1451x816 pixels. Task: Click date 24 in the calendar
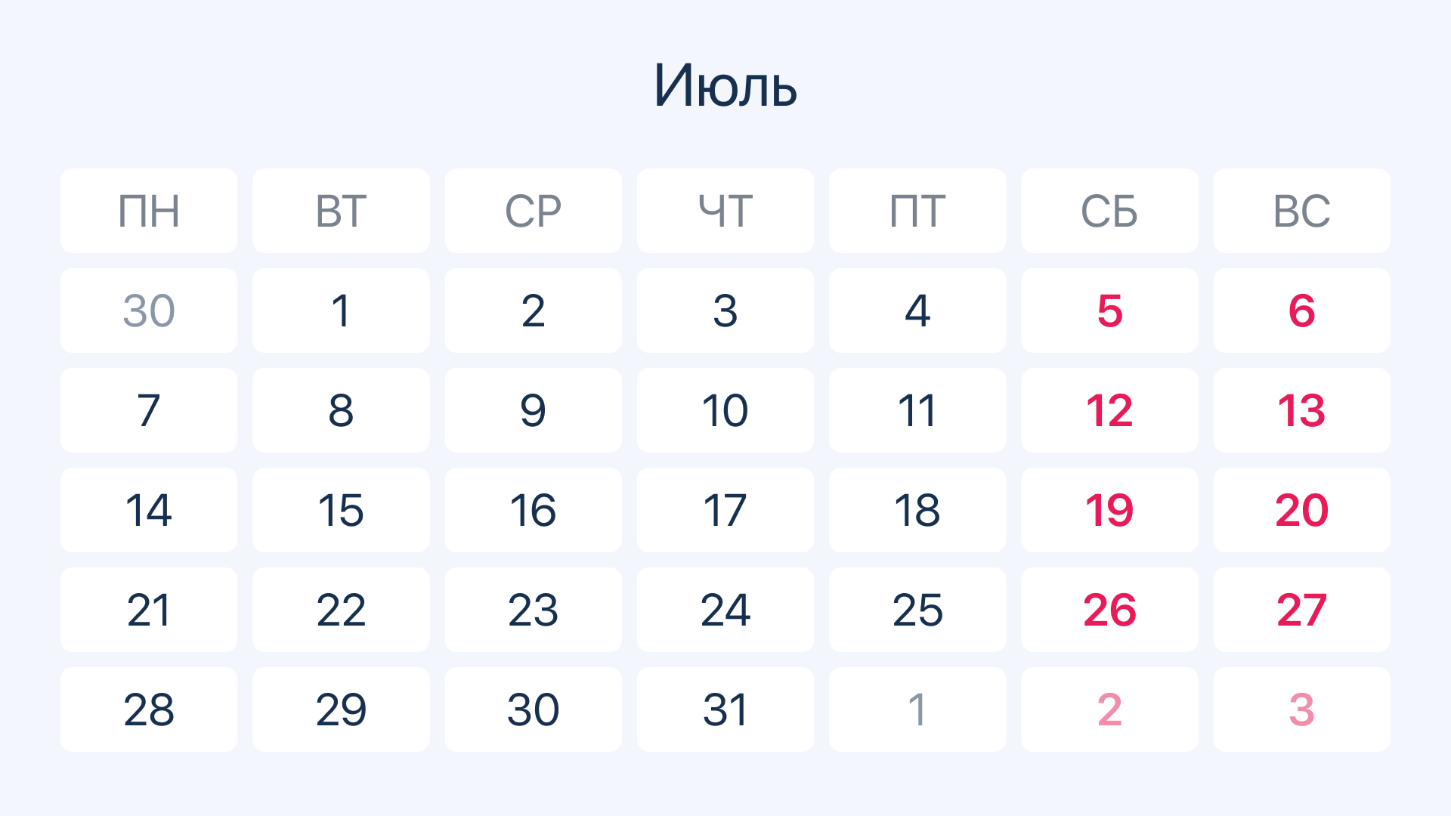[x=725, y=610]
